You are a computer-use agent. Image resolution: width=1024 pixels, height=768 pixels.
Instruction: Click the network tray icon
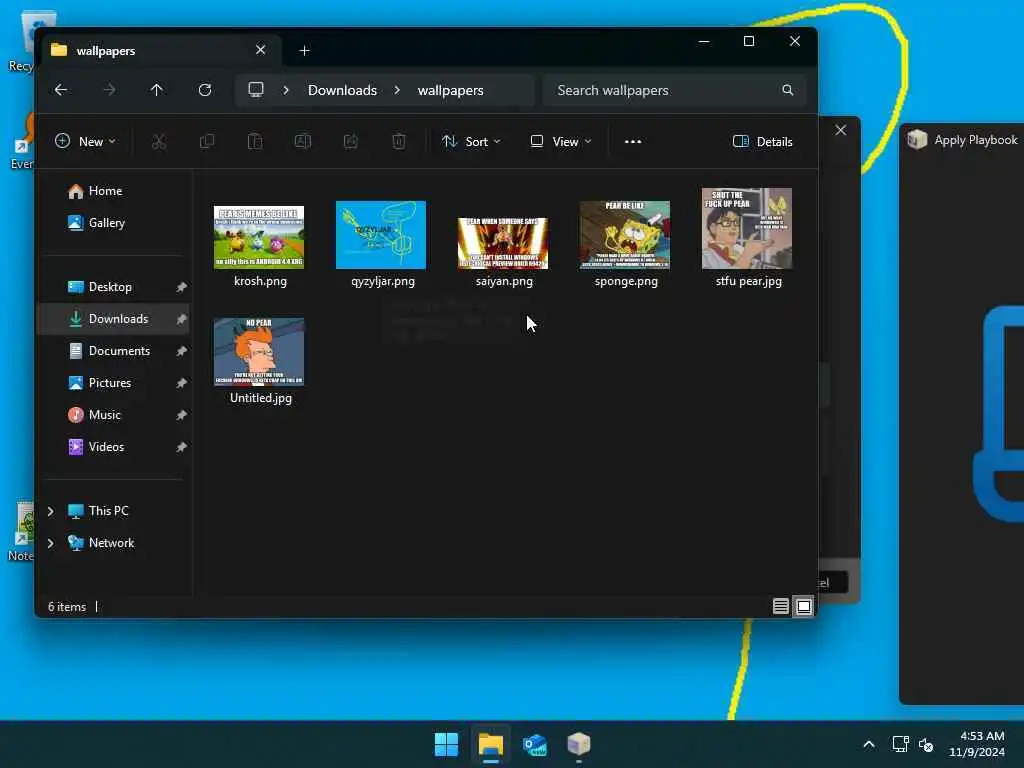tap(901, 744)
